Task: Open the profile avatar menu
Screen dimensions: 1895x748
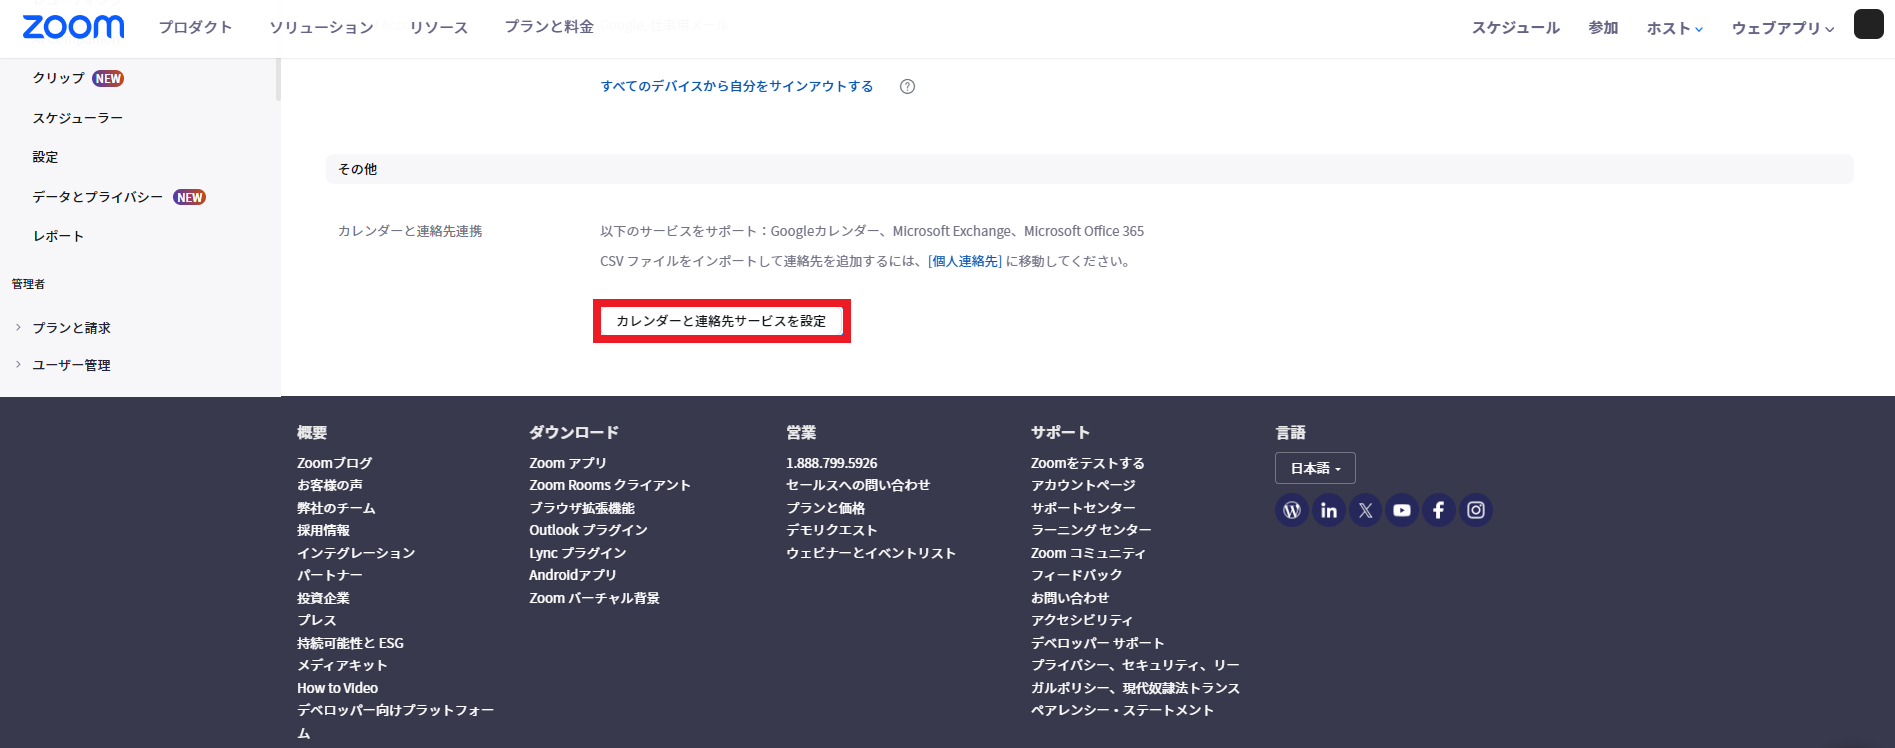Action: (x=1868, y=24)
